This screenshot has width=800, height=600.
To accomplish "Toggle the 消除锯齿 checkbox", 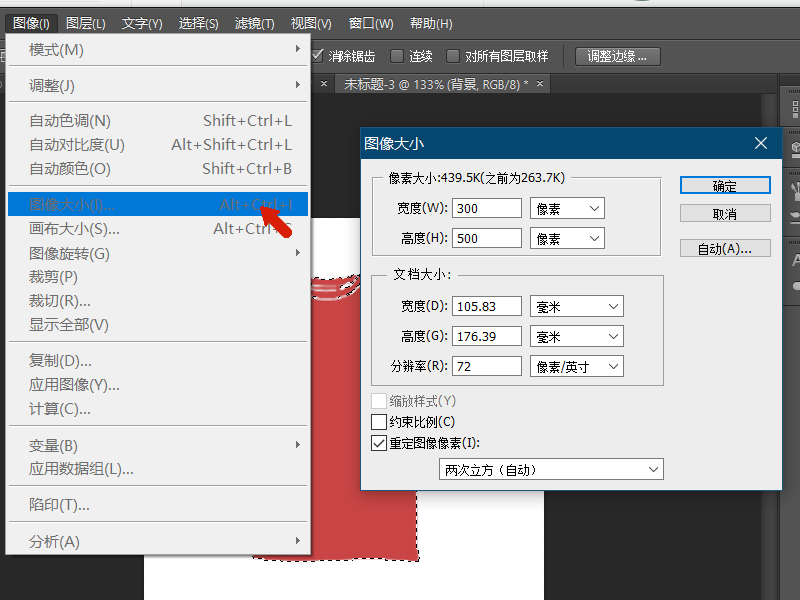I will click(x=317, y=56).
